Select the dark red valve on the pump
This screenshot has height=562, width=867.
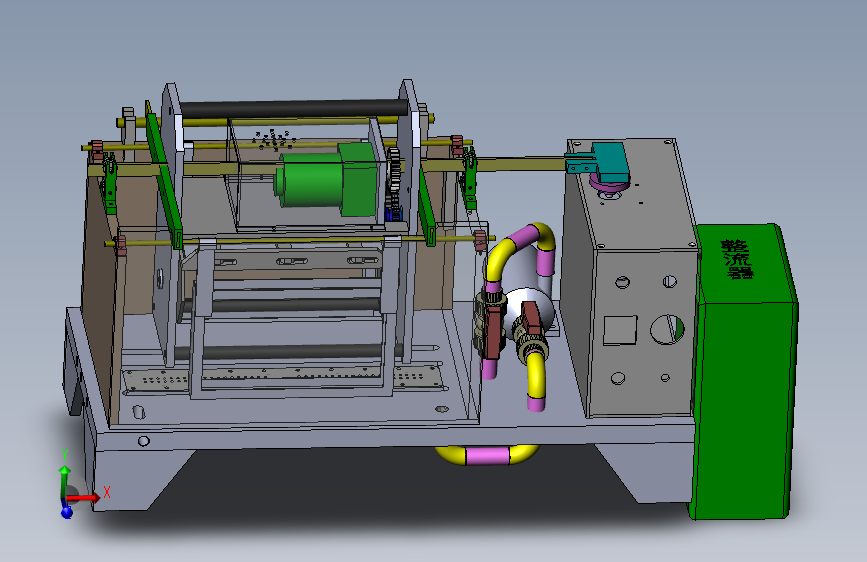(494, 332)
